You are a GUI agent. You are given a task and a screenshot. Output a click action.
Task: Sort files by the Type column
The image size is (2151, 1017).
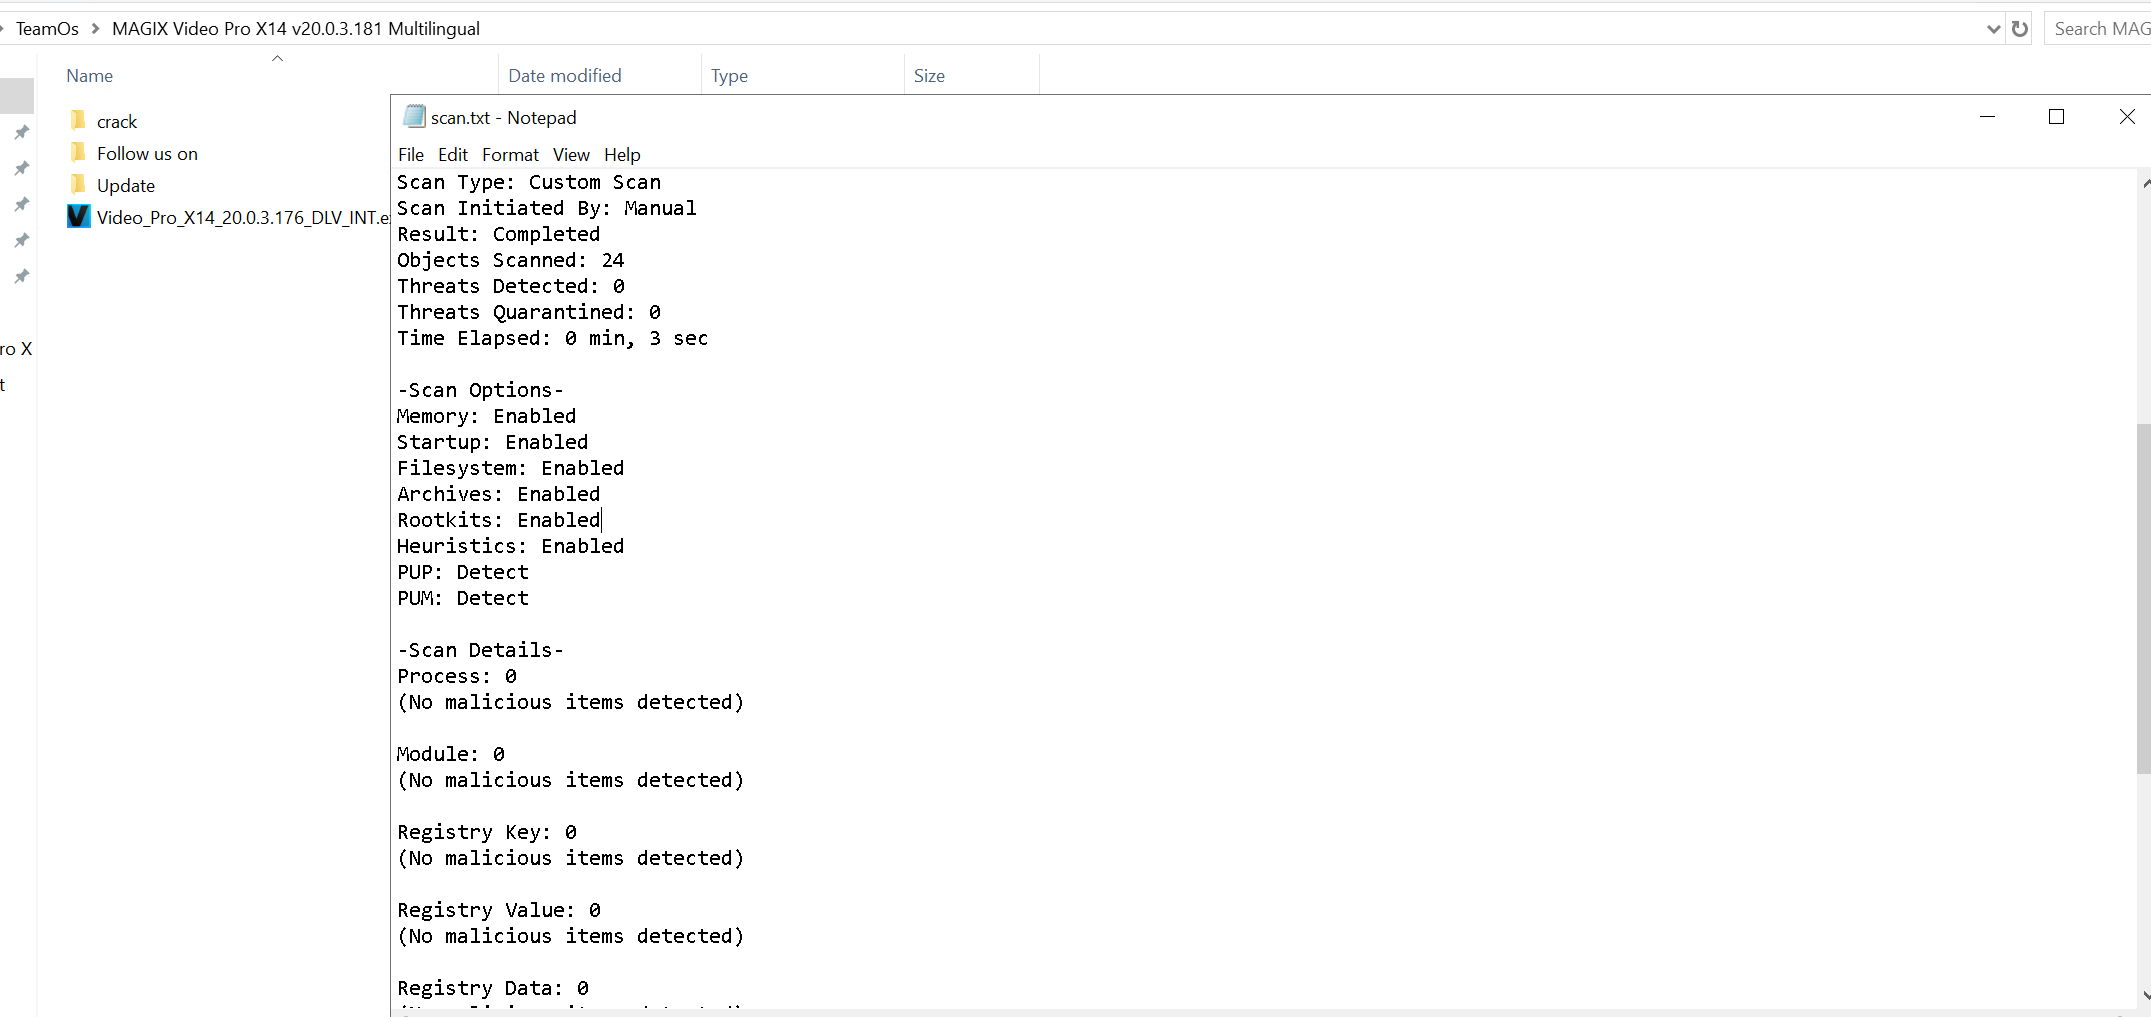[x=729, y=75]
